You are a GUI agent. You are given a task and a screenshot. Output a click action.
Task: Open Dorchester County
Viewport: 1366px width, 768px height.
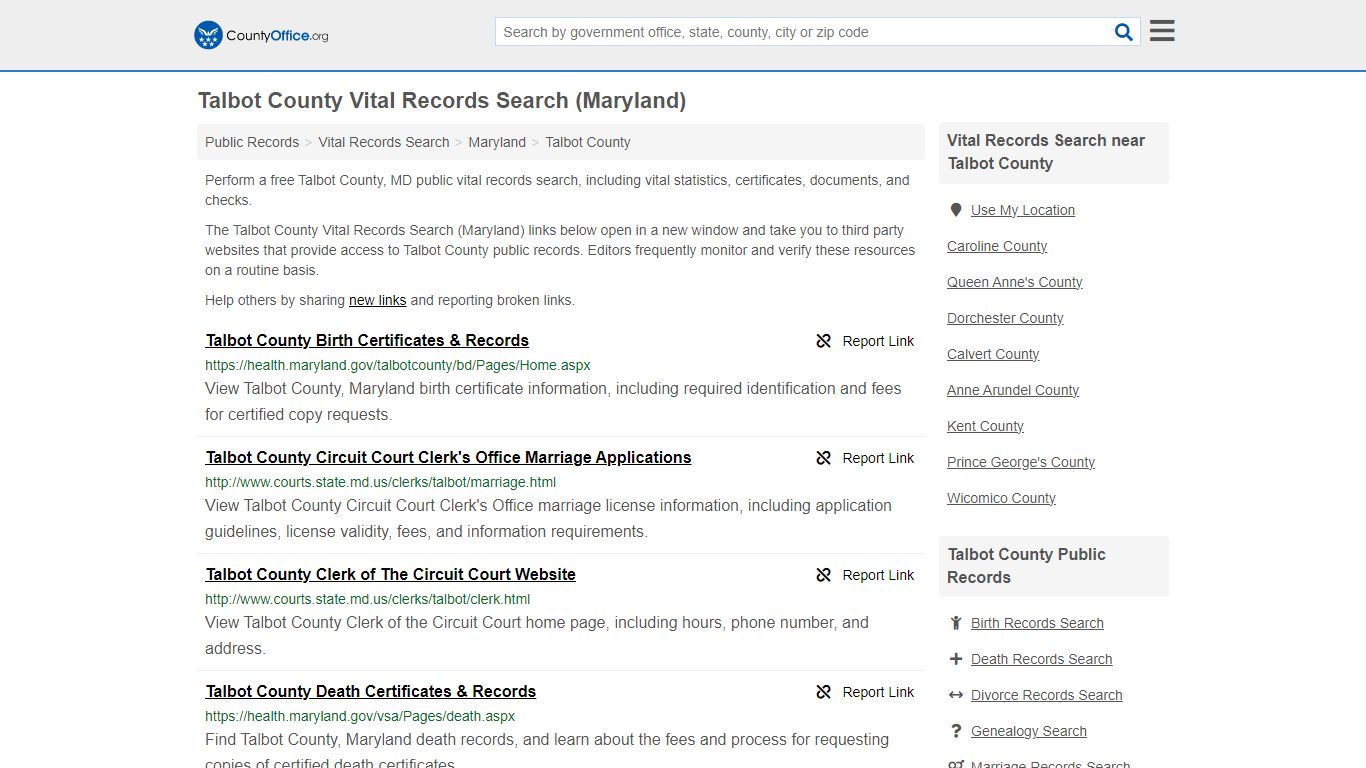point(1005,318)
